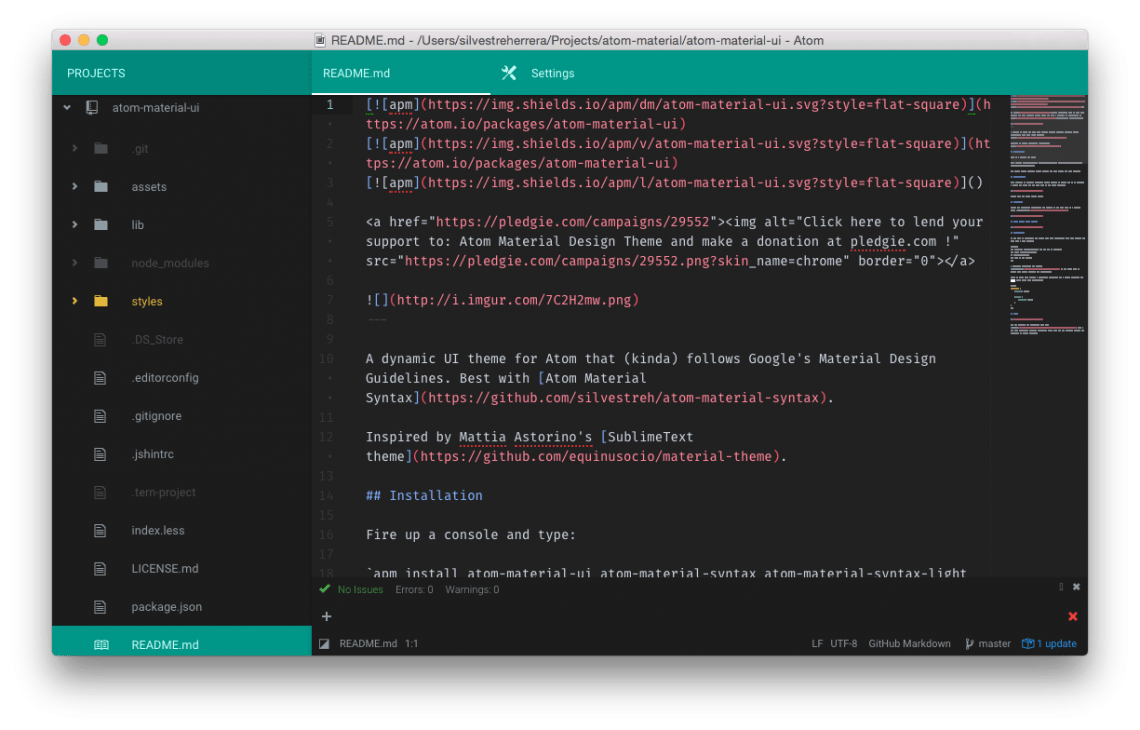Click the assets folder icon
The width and height of the screenshot is (1140, 730).
point(101,187)
